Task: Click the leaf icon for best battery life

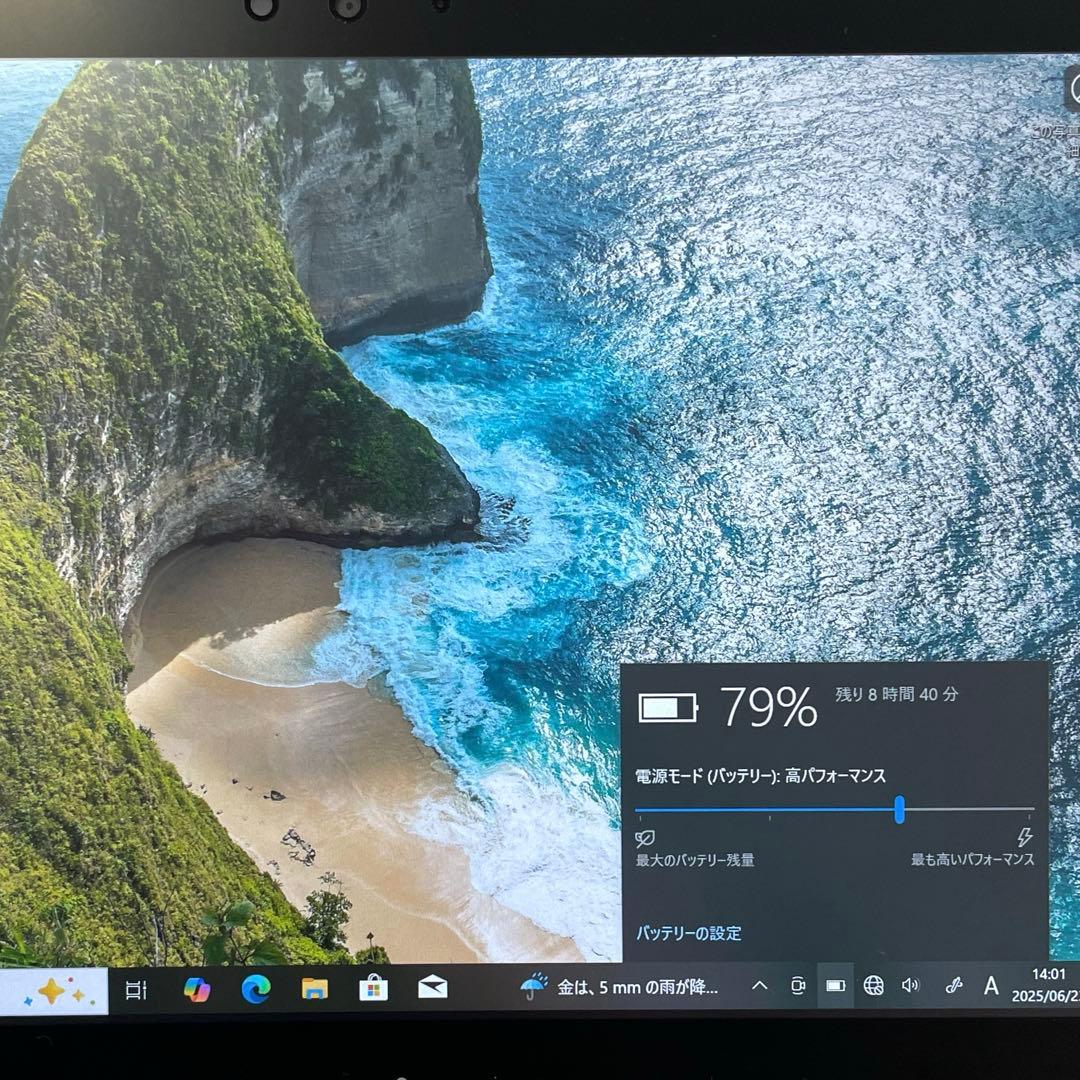Action: click(x=646, y=838)
